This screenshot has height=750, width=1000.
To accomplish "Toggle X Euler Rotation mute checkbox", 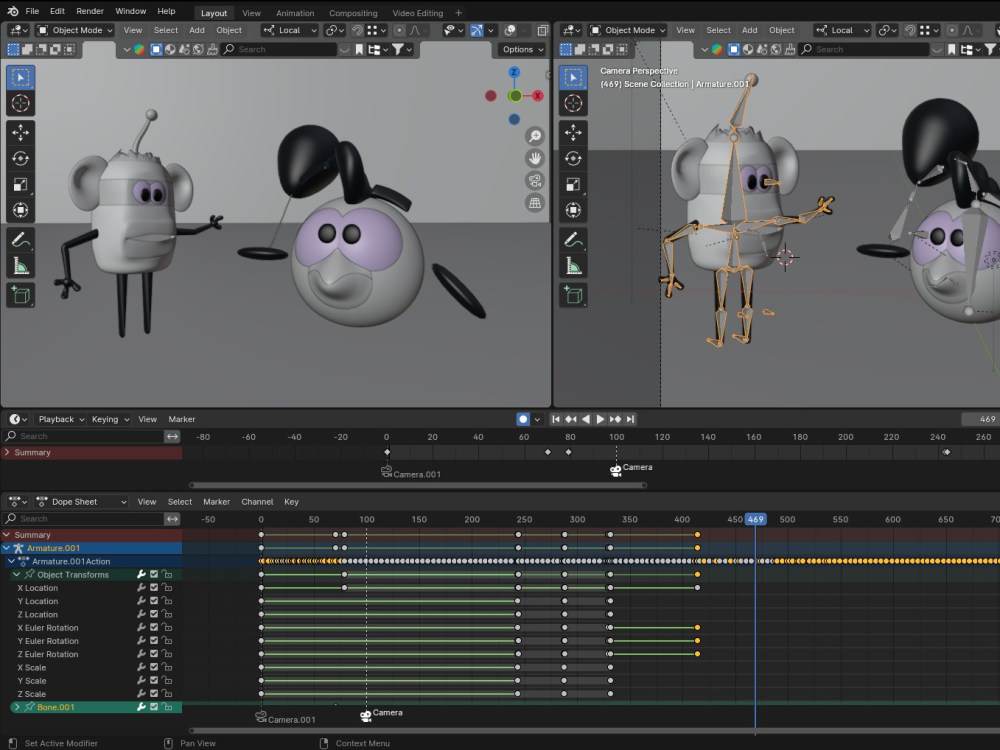I will [154, 628].
